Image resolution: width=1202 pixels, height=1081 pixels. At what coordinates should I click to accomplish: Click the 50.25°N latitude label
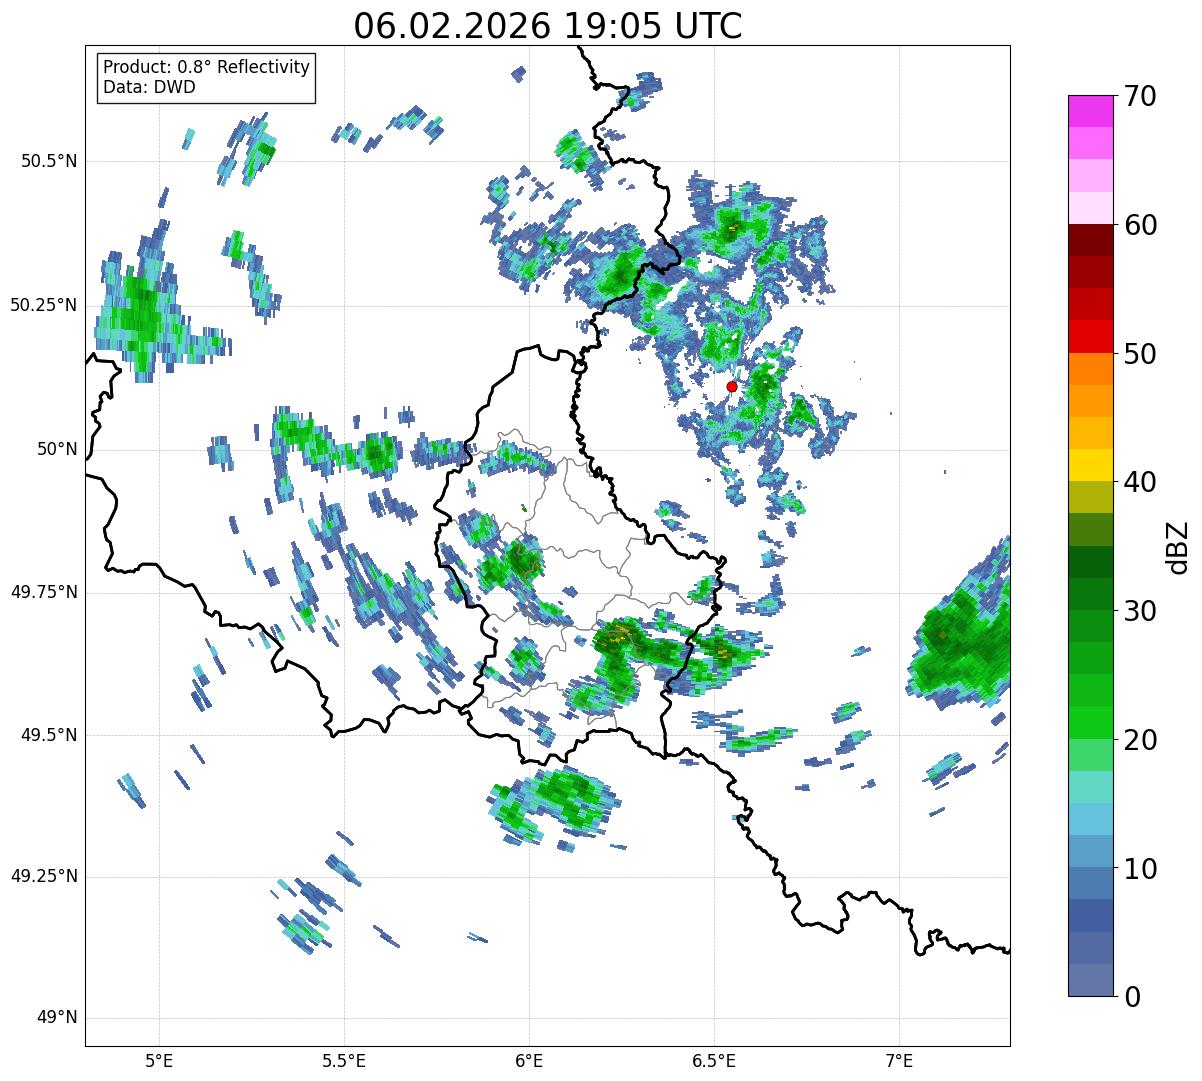43,305
